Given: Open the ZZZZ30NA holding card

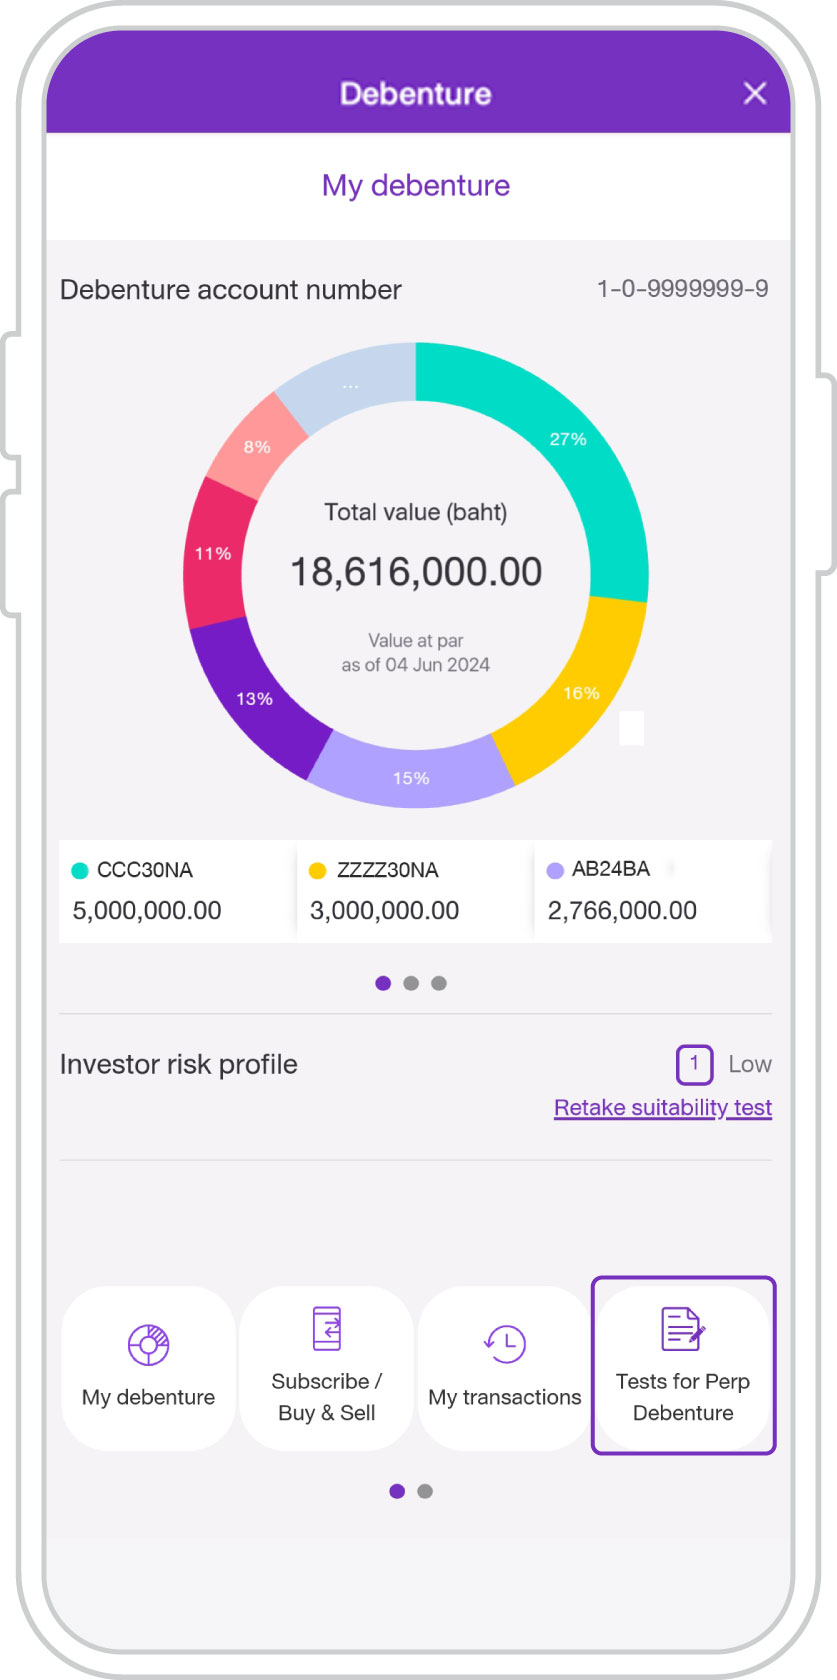Looking at the screenshot, I should [x=415, y=891].
